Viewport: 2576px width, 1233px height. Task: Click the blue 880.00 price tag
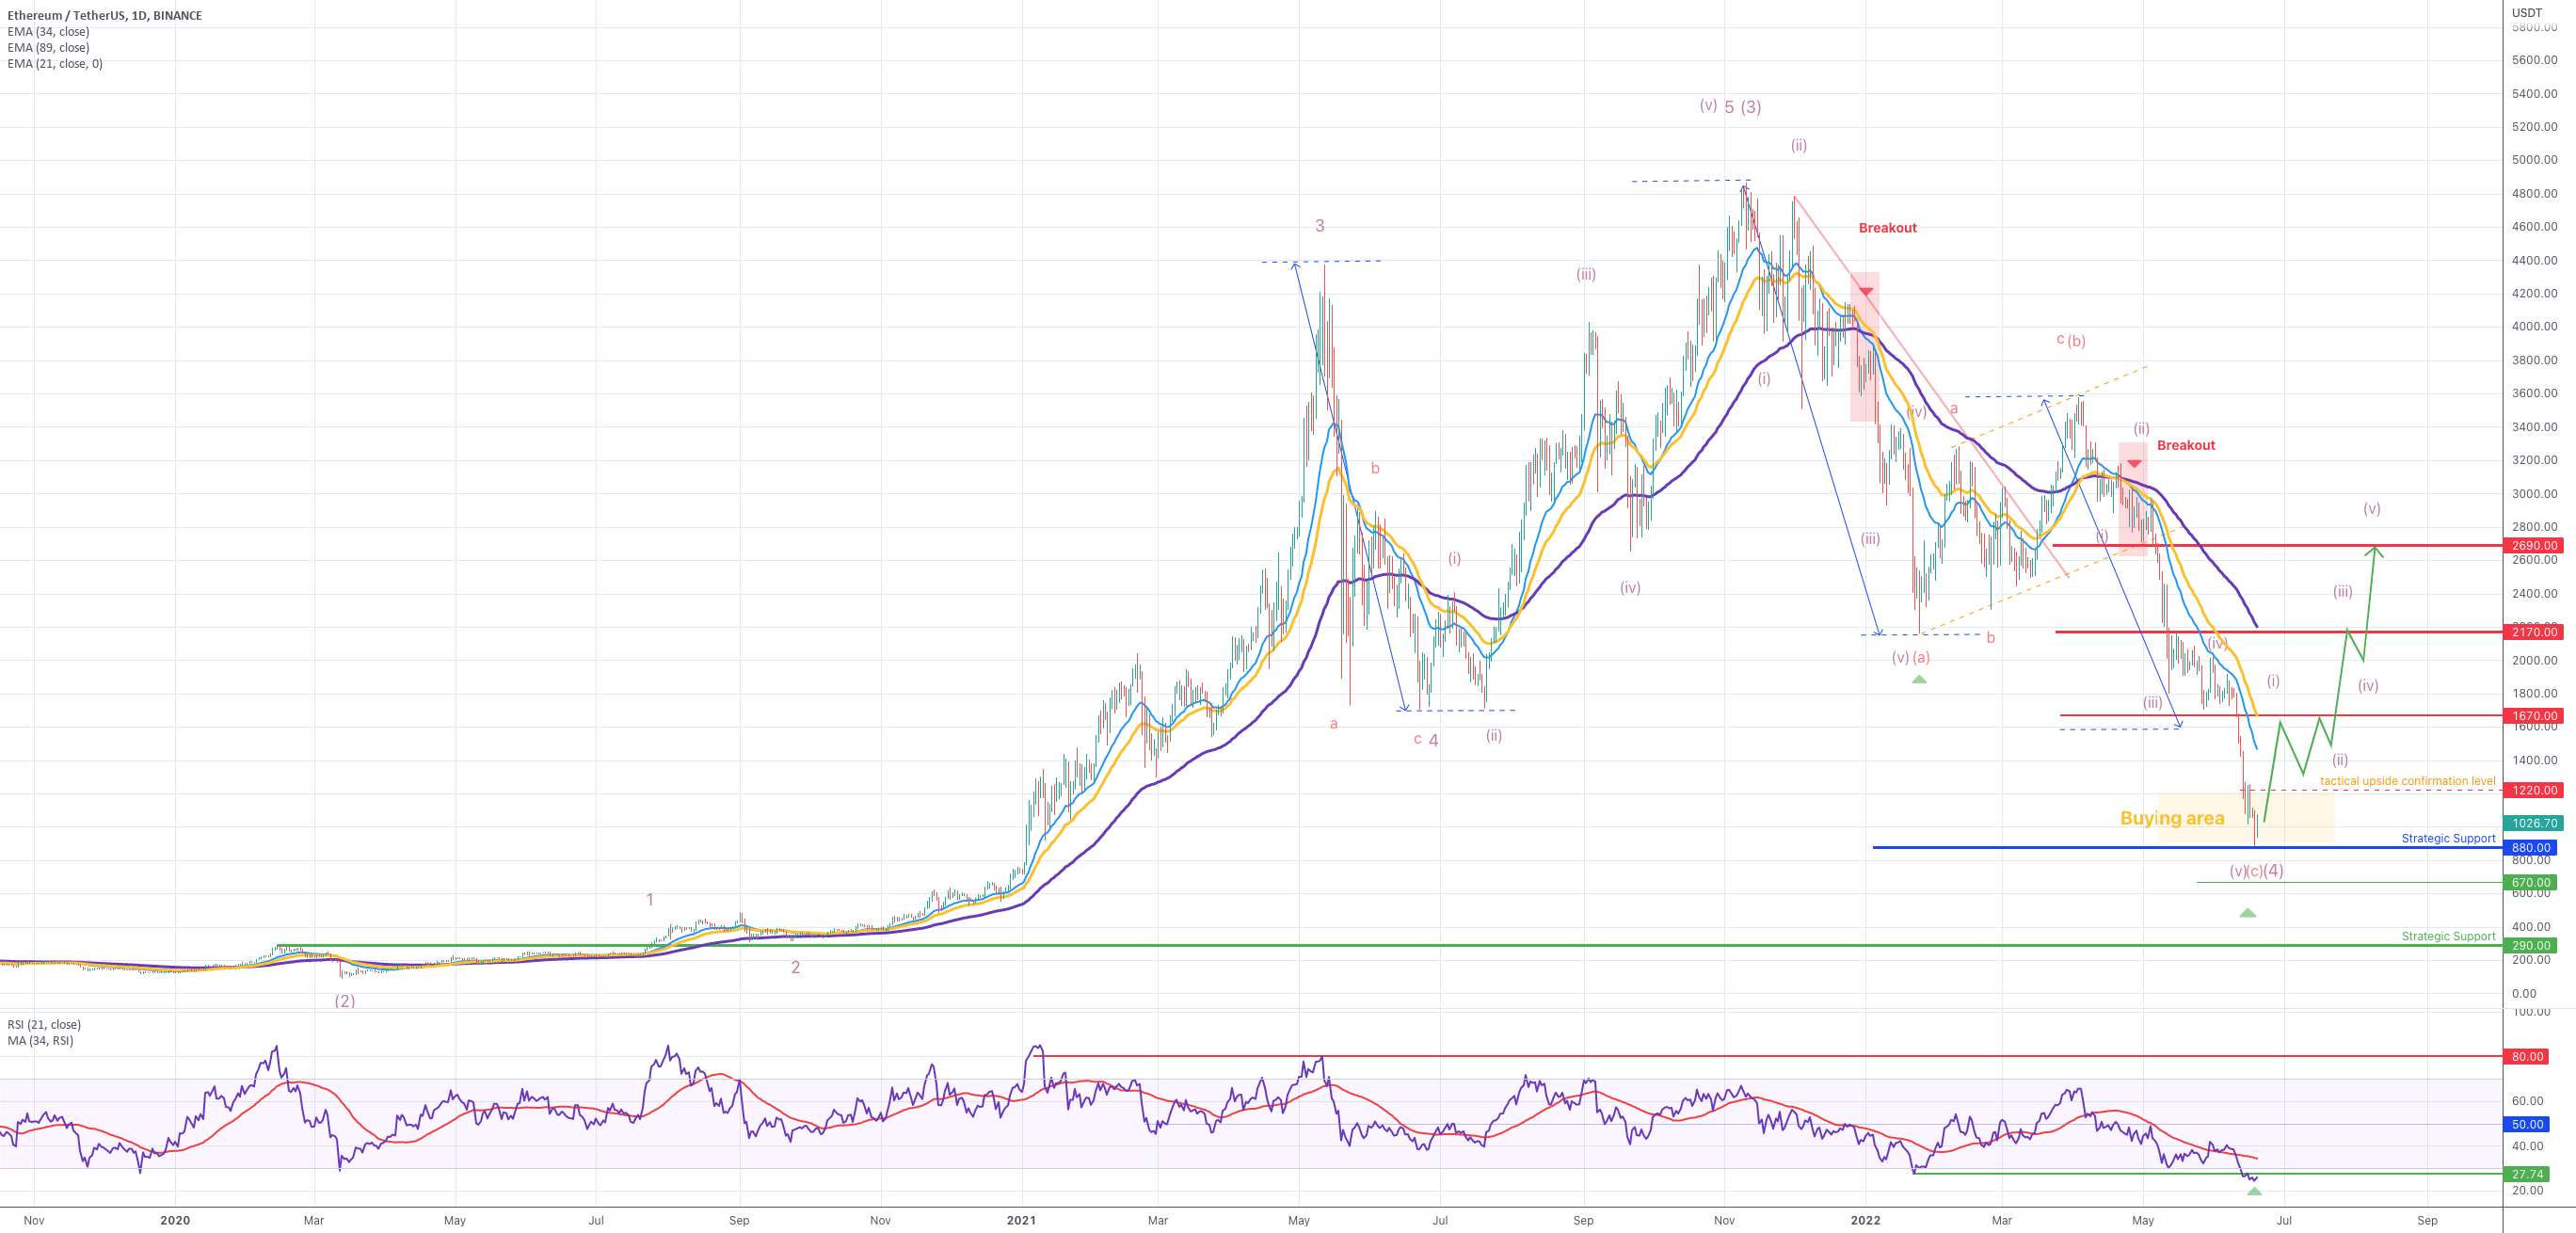pyautogui.click(x=2530, y=848)
